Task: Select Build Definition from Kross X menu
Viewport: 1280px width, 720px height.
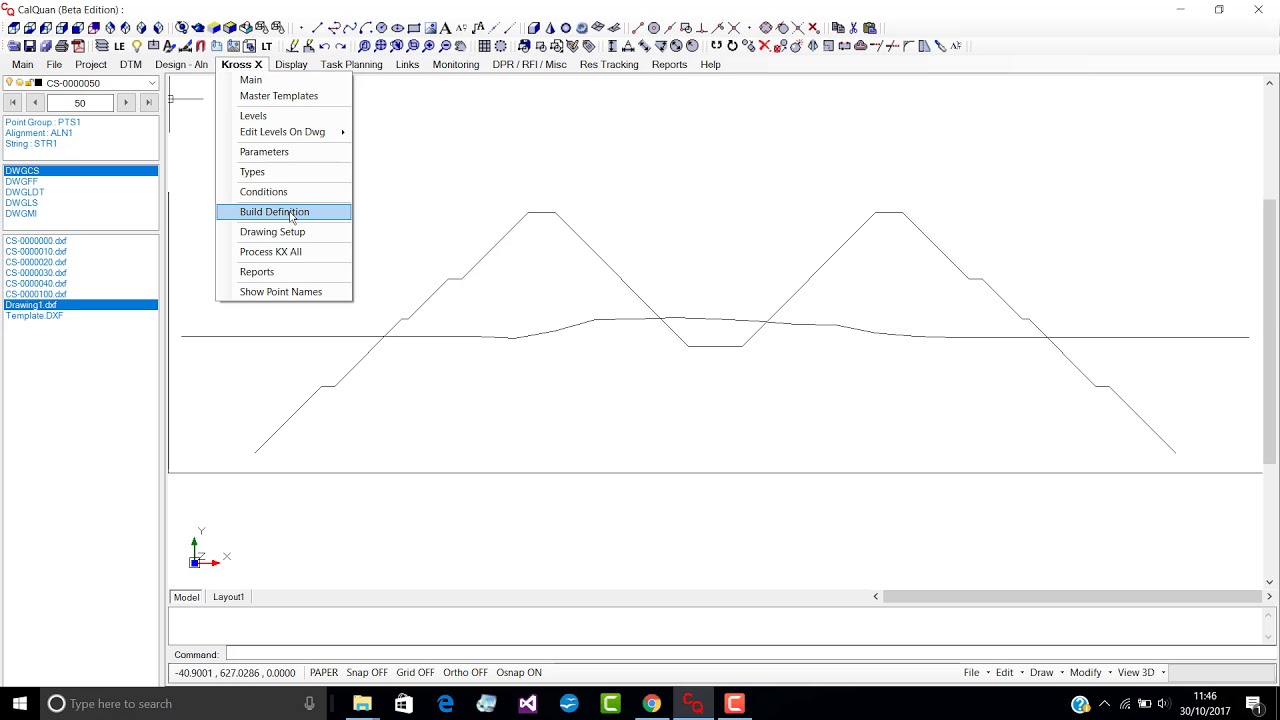Action: 284,212
